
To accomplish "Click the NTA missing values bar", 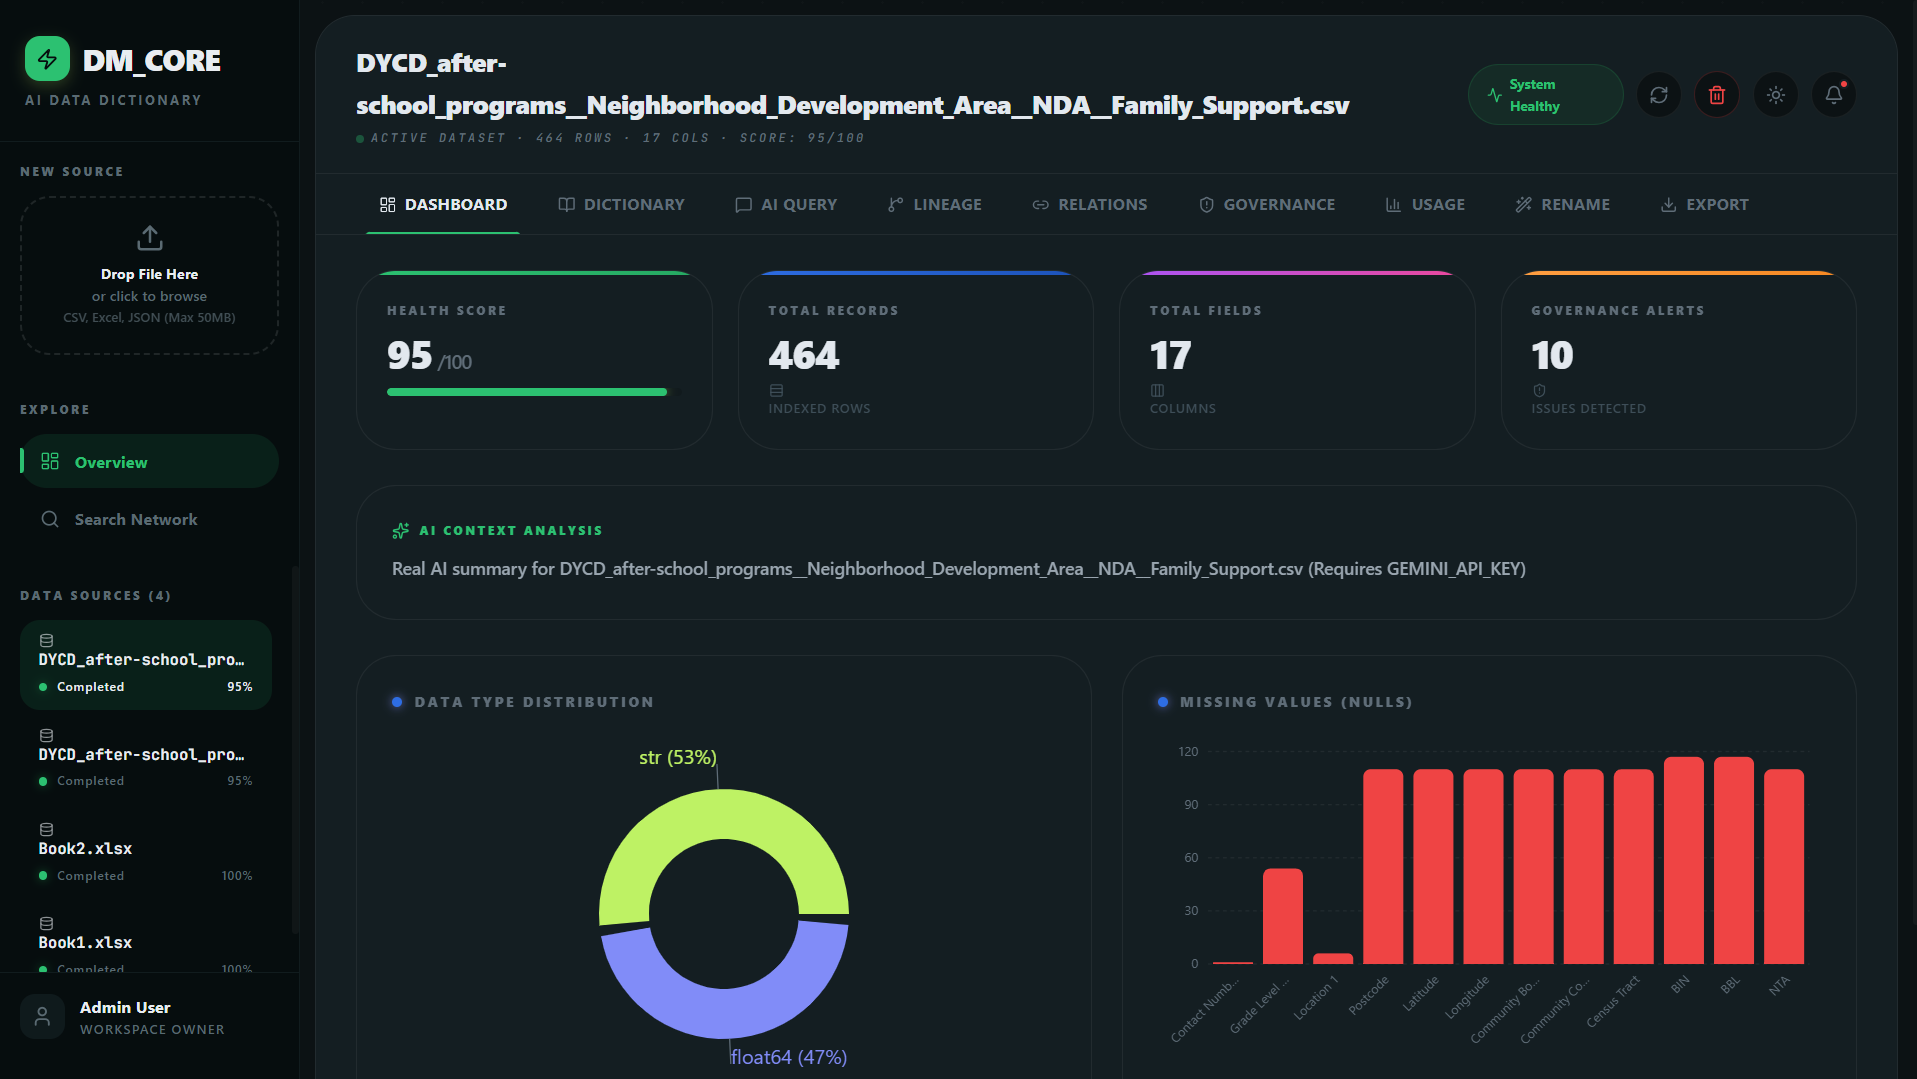I will tap(1784, 866).
